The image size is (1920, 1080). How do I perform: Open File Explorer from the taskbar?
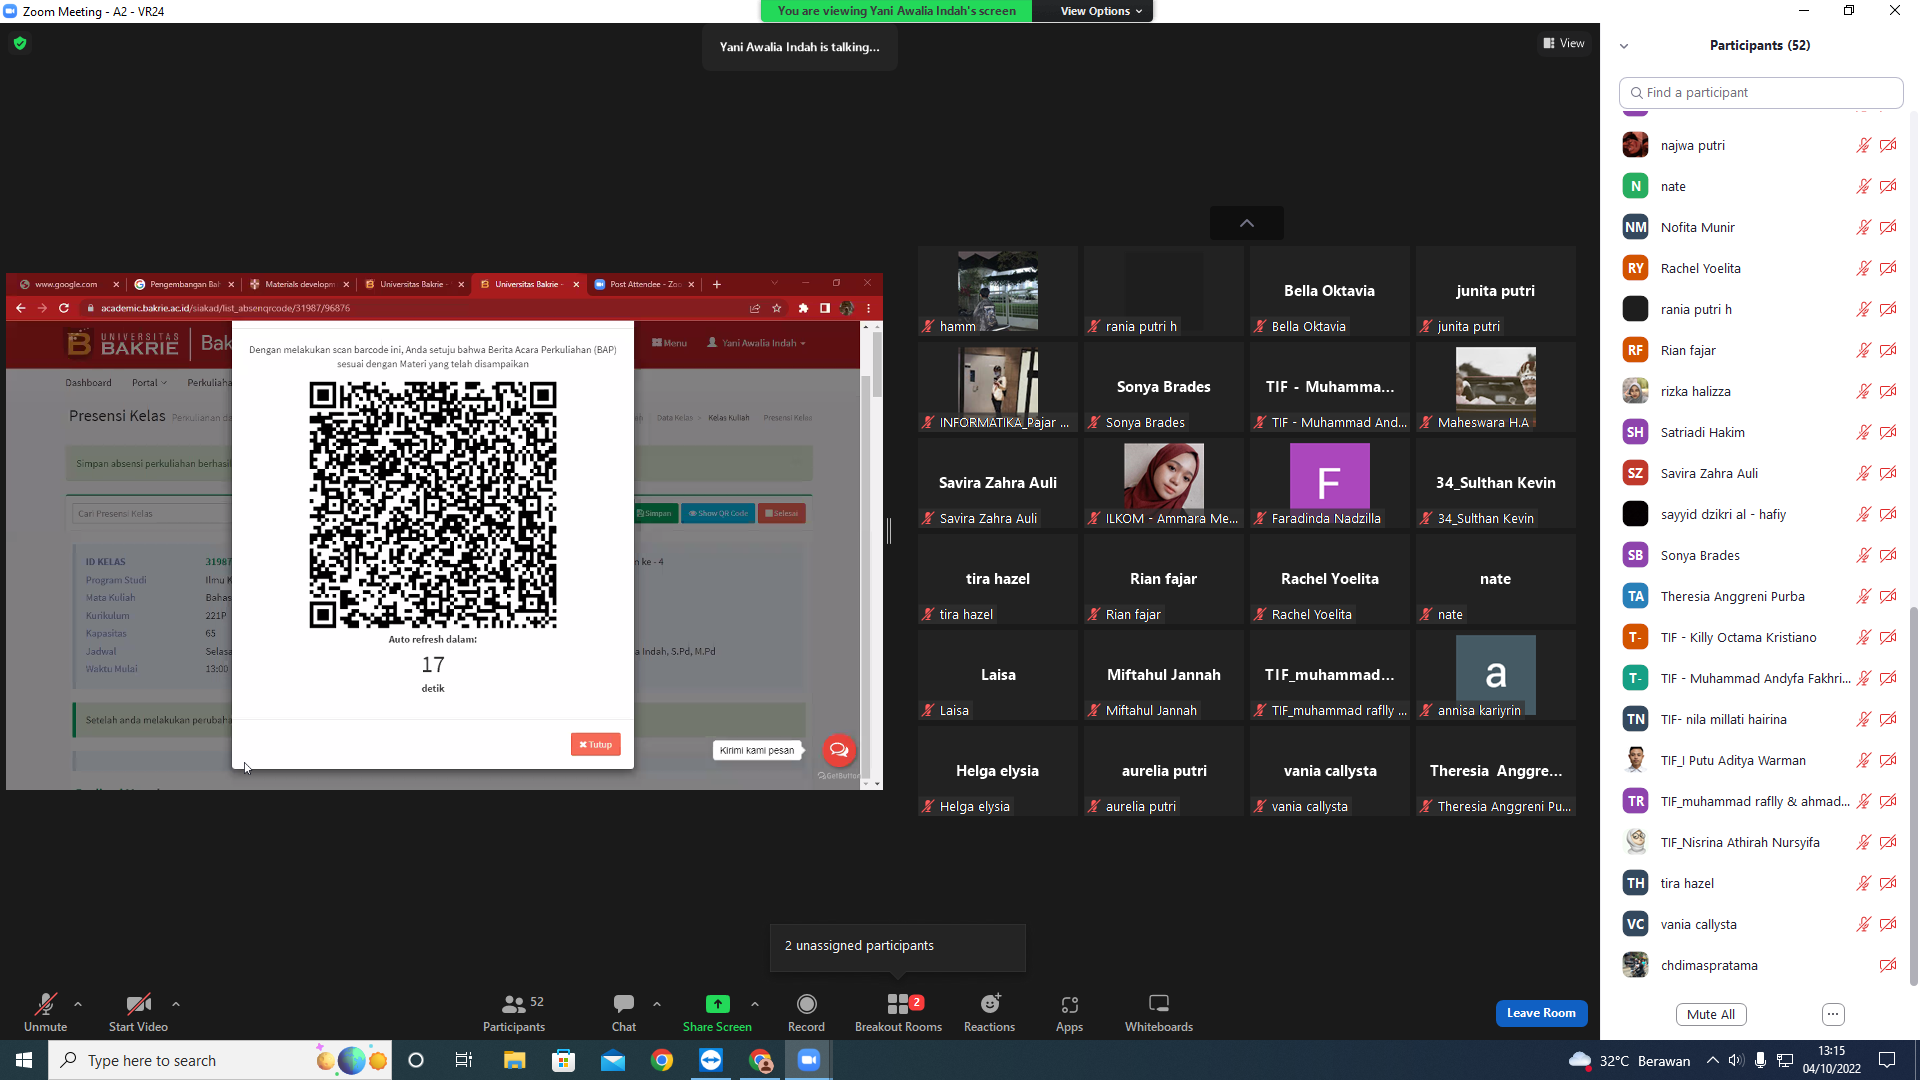(514, 1060)
